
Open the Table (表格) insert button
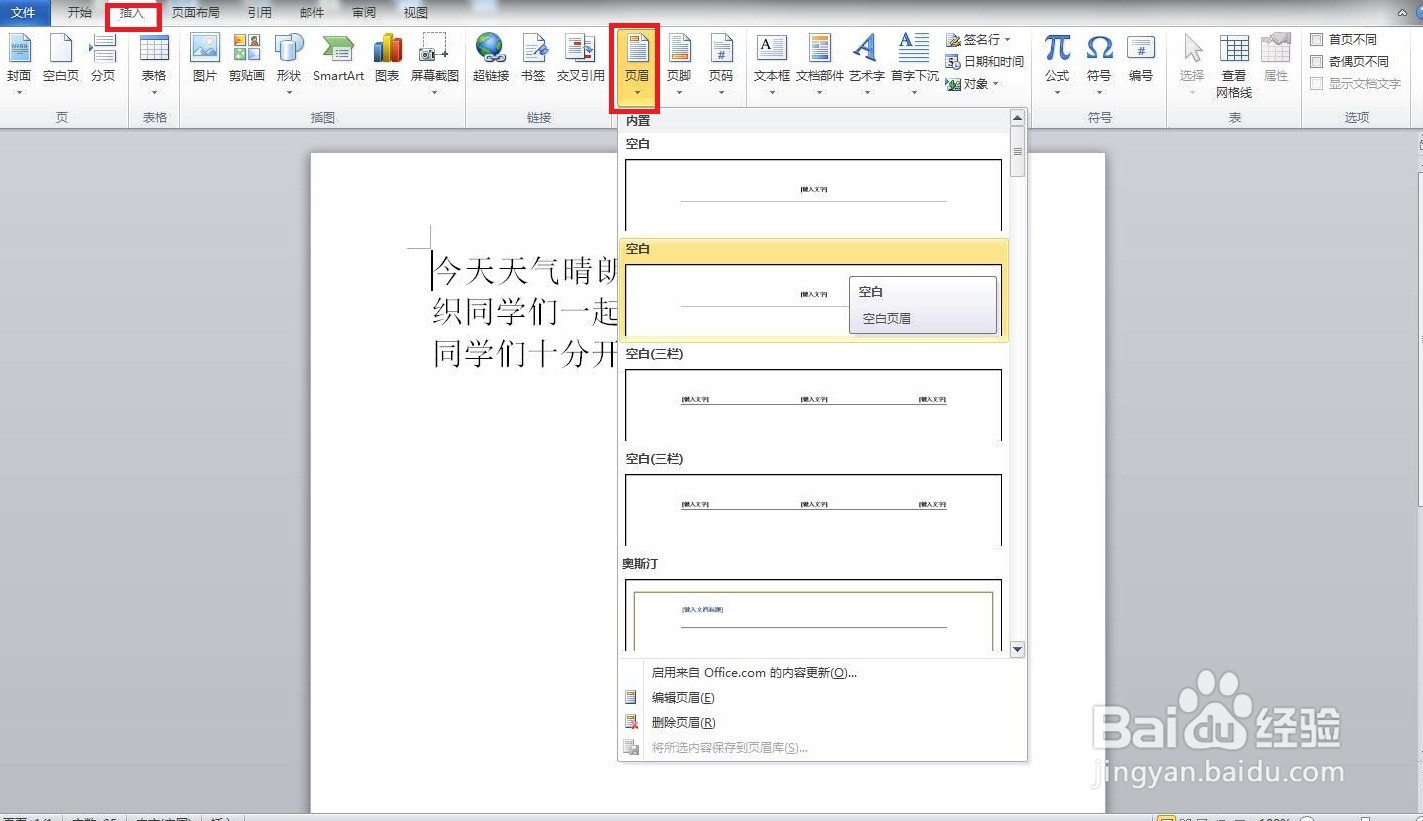[154, 58]
